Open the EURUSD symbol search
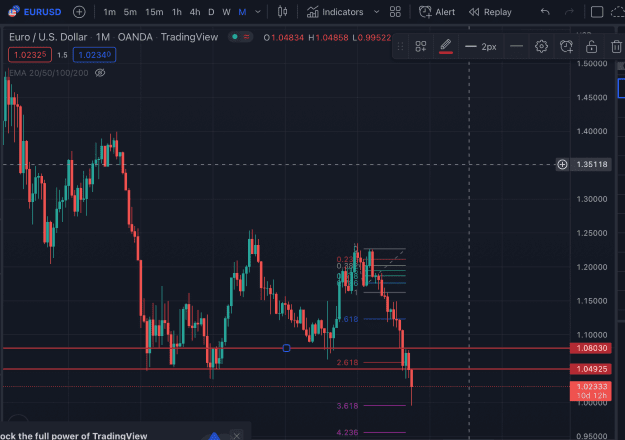The height and width of the screenshot is (440, 625). click(x=35, y=12)
